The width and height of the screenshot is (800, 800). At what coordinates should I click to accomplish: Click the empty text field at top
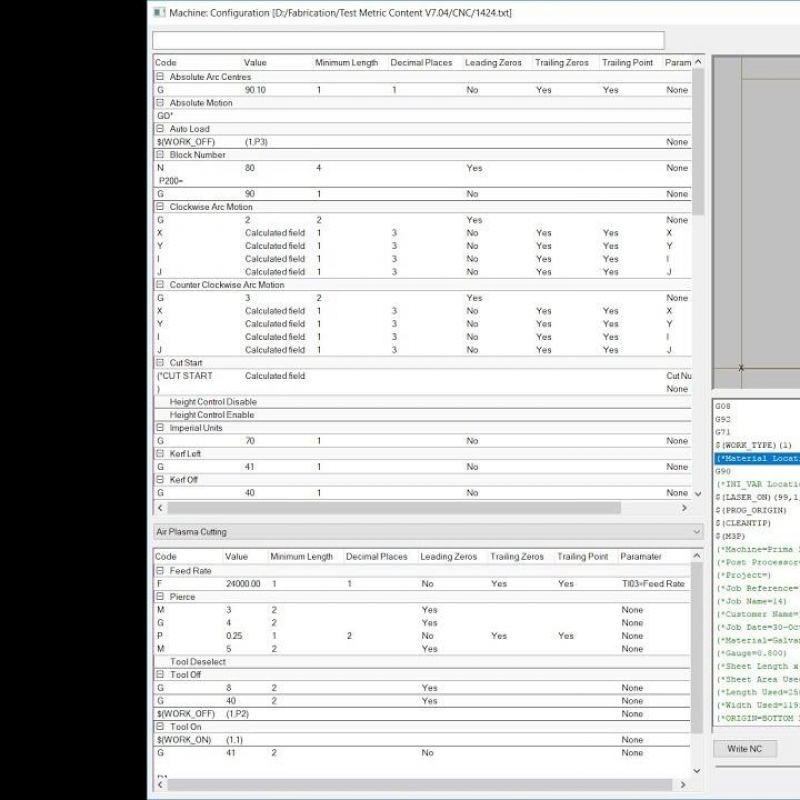pyautogui.click(x=408, y=41)
